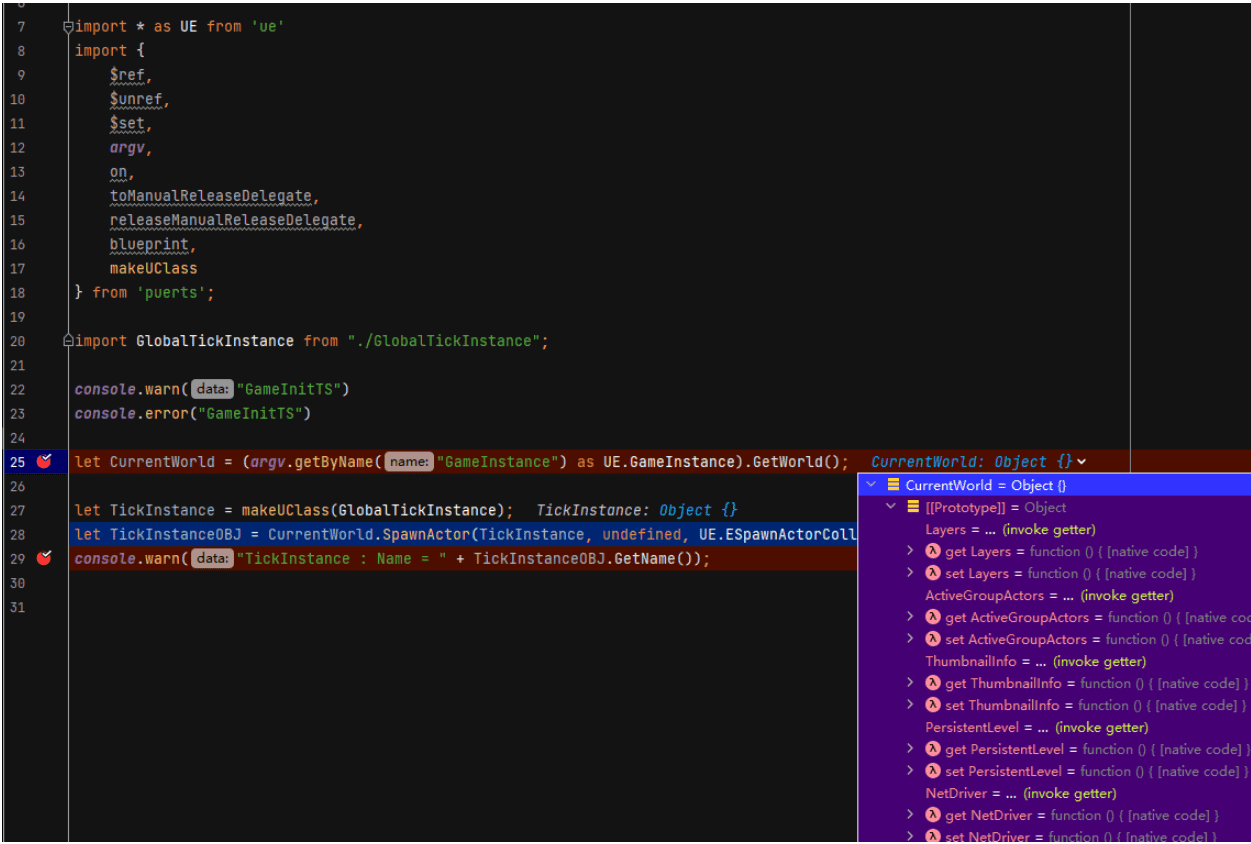The image size is (1251, 844).
Task: Click the 'puerts' module string
Action: 176,292
